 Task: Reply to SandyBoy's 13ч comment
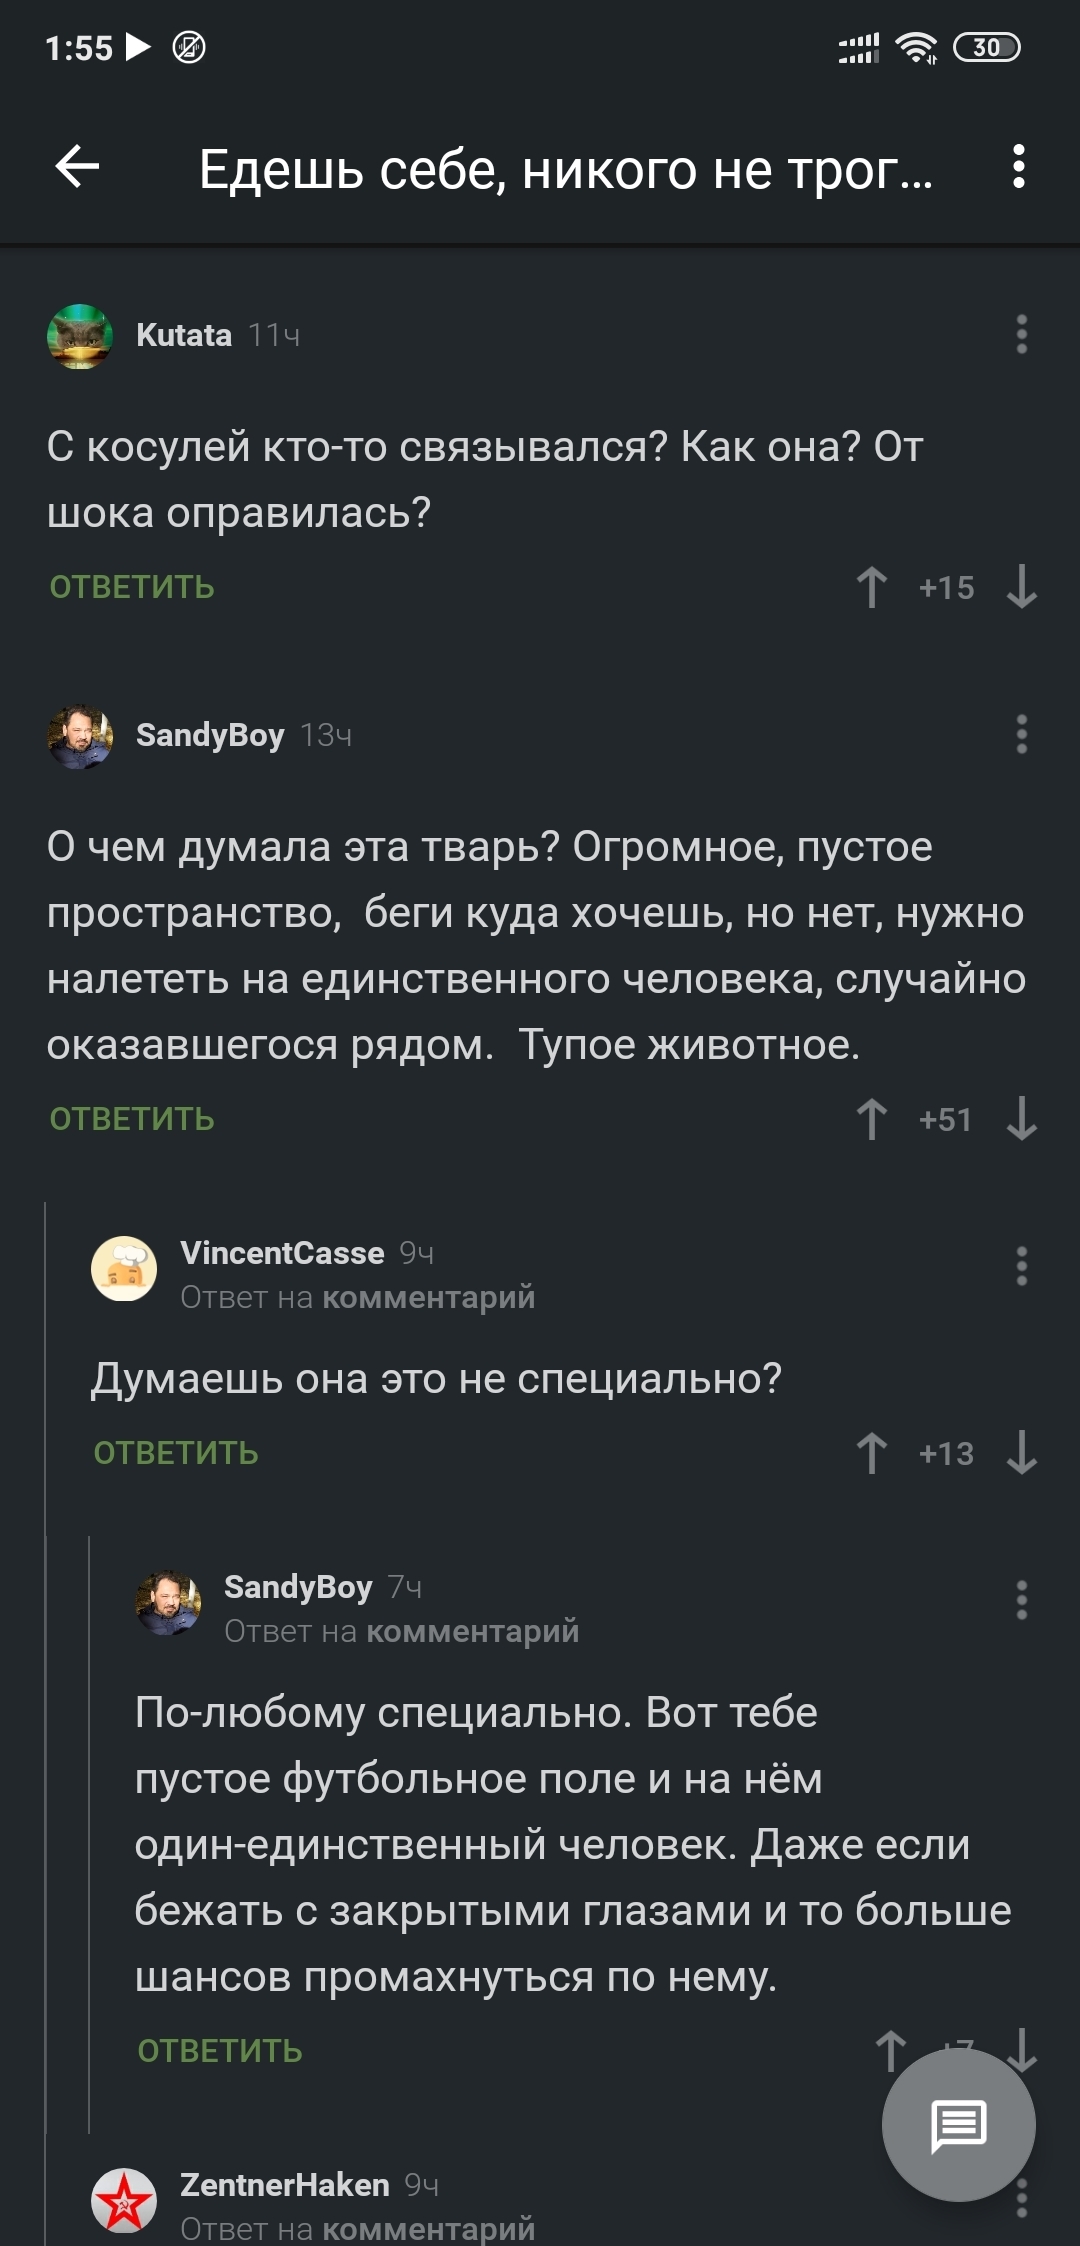click(x=132, y=1119)
